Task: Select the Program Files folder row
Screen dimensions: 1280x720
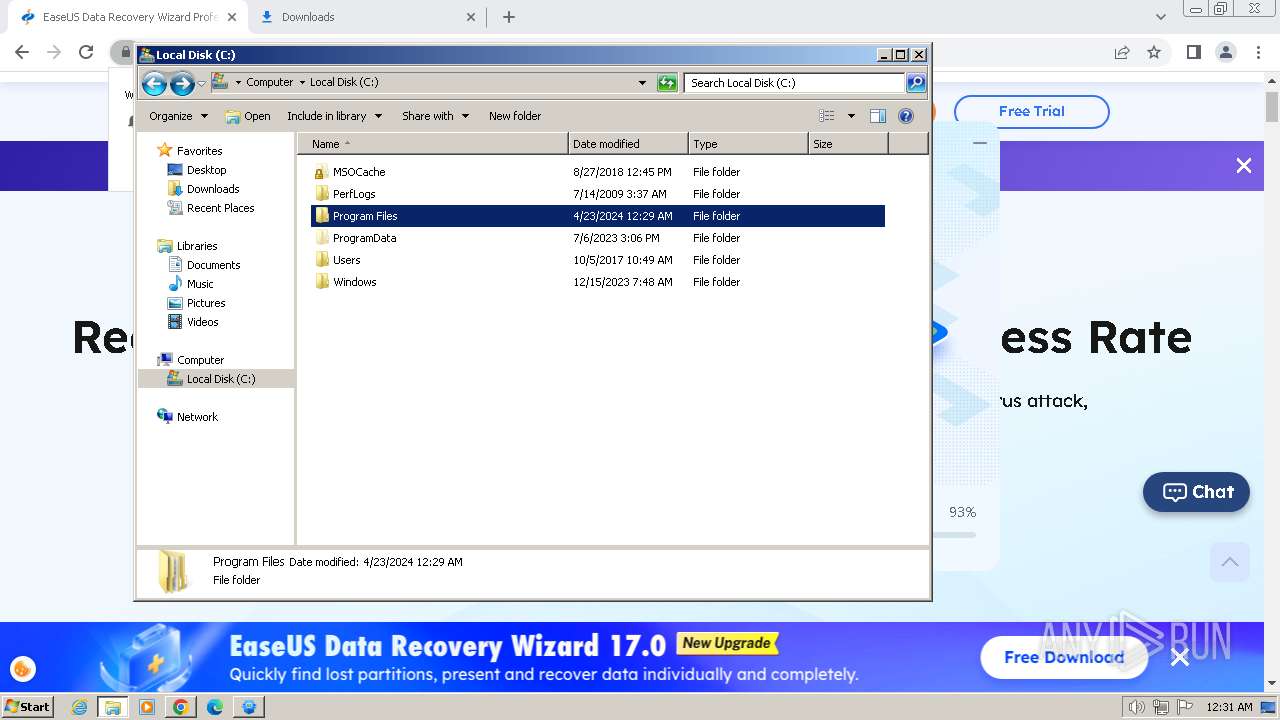Action: tap(598, 216)
